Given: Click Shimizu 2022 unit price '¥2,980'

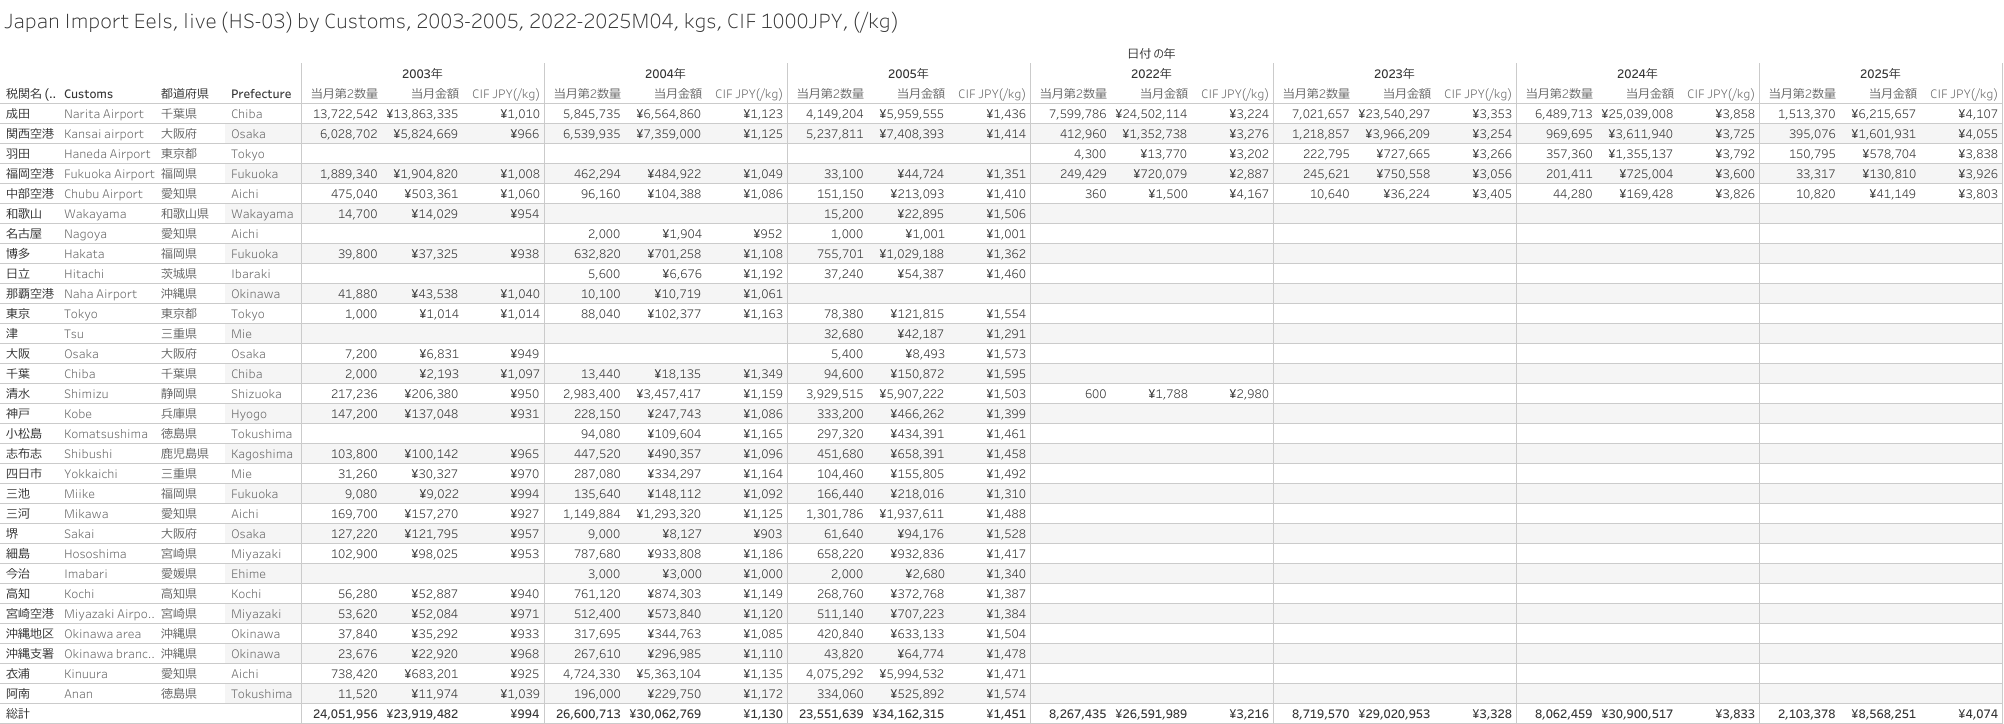Looking at the screenshot, I should (1248, 394).
